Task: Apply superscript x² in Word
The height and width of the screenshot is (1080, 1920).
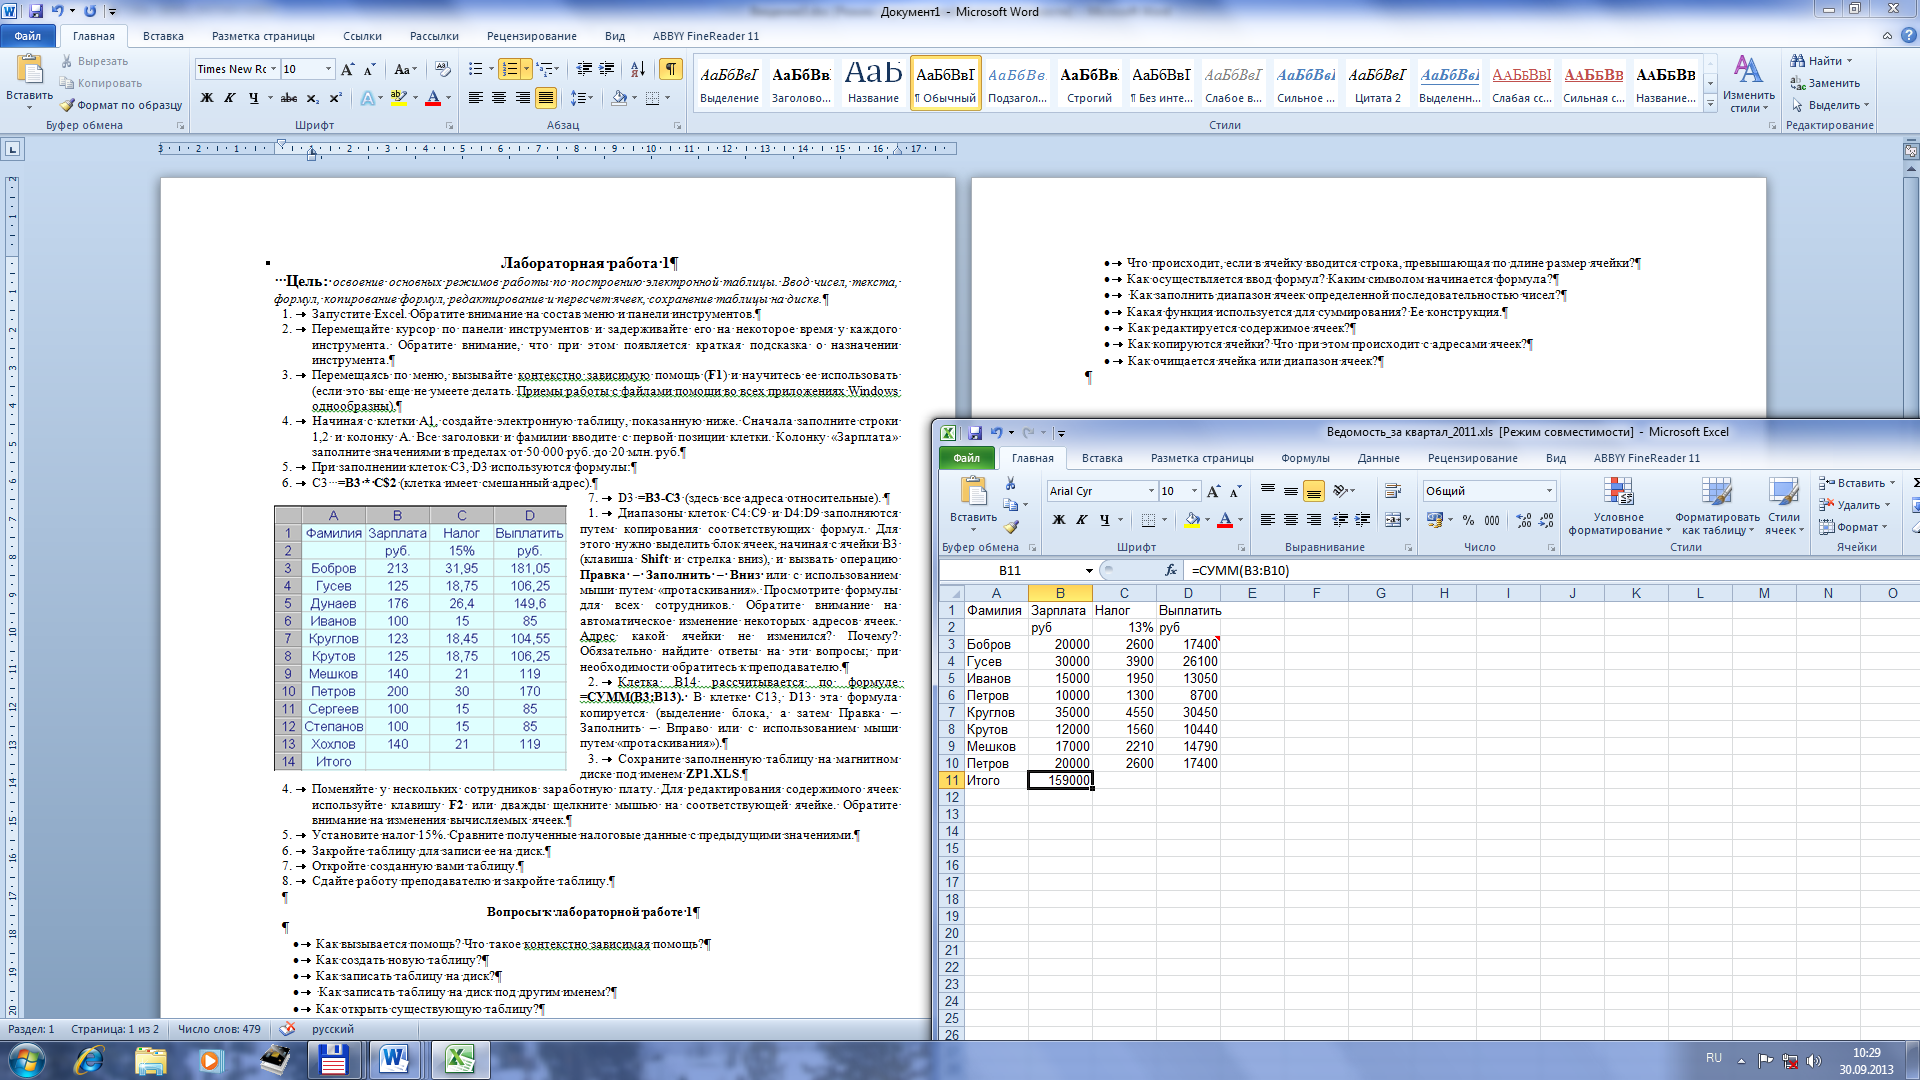Action: (x=335, y=98)
